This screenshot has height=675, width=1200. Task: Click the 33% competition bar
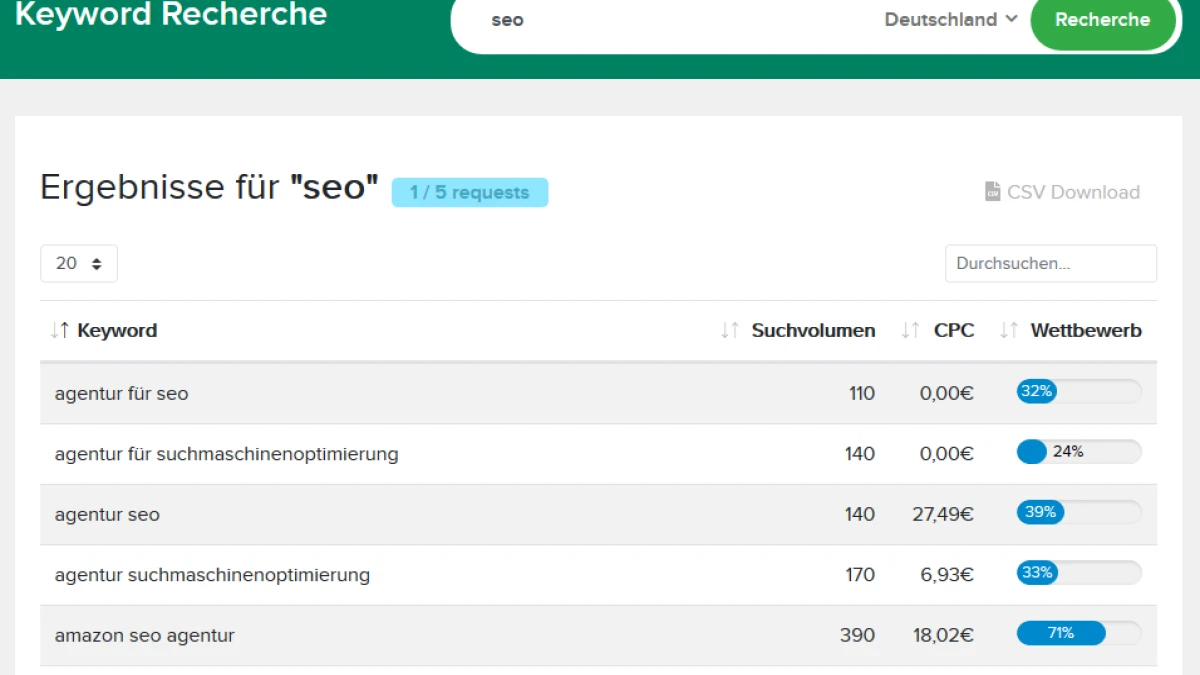[1079, 573]
